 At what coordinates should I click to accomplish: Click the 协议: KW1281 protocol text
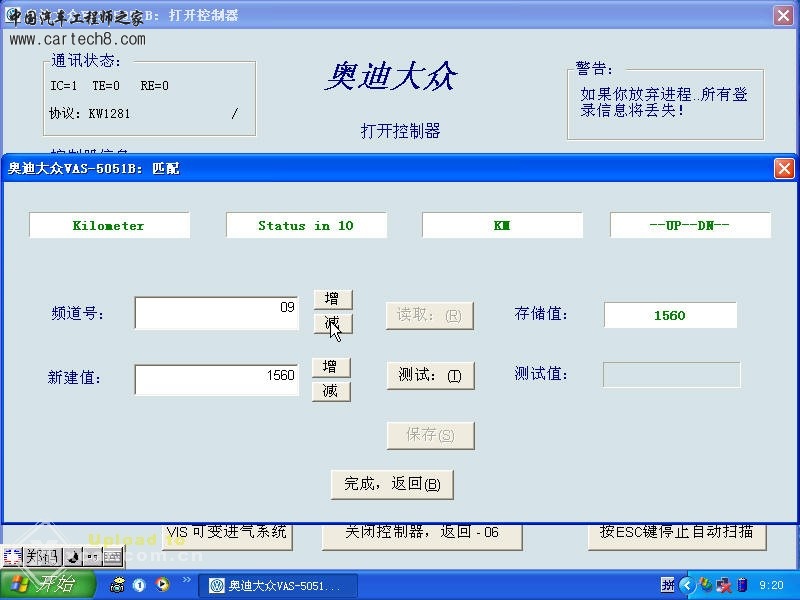coord(89,113)
